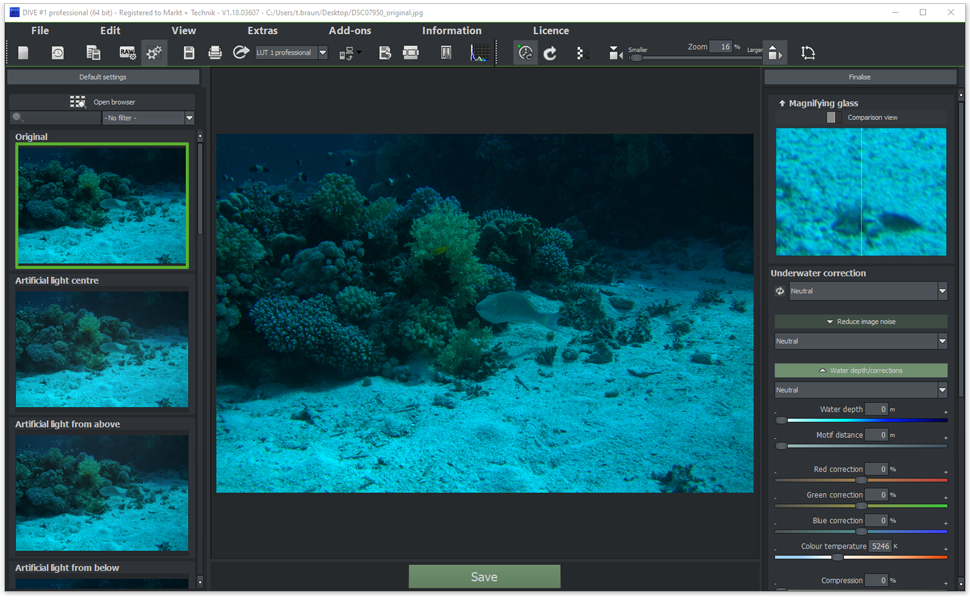
Task: Open the Extras menu
Action: point(262,31)
